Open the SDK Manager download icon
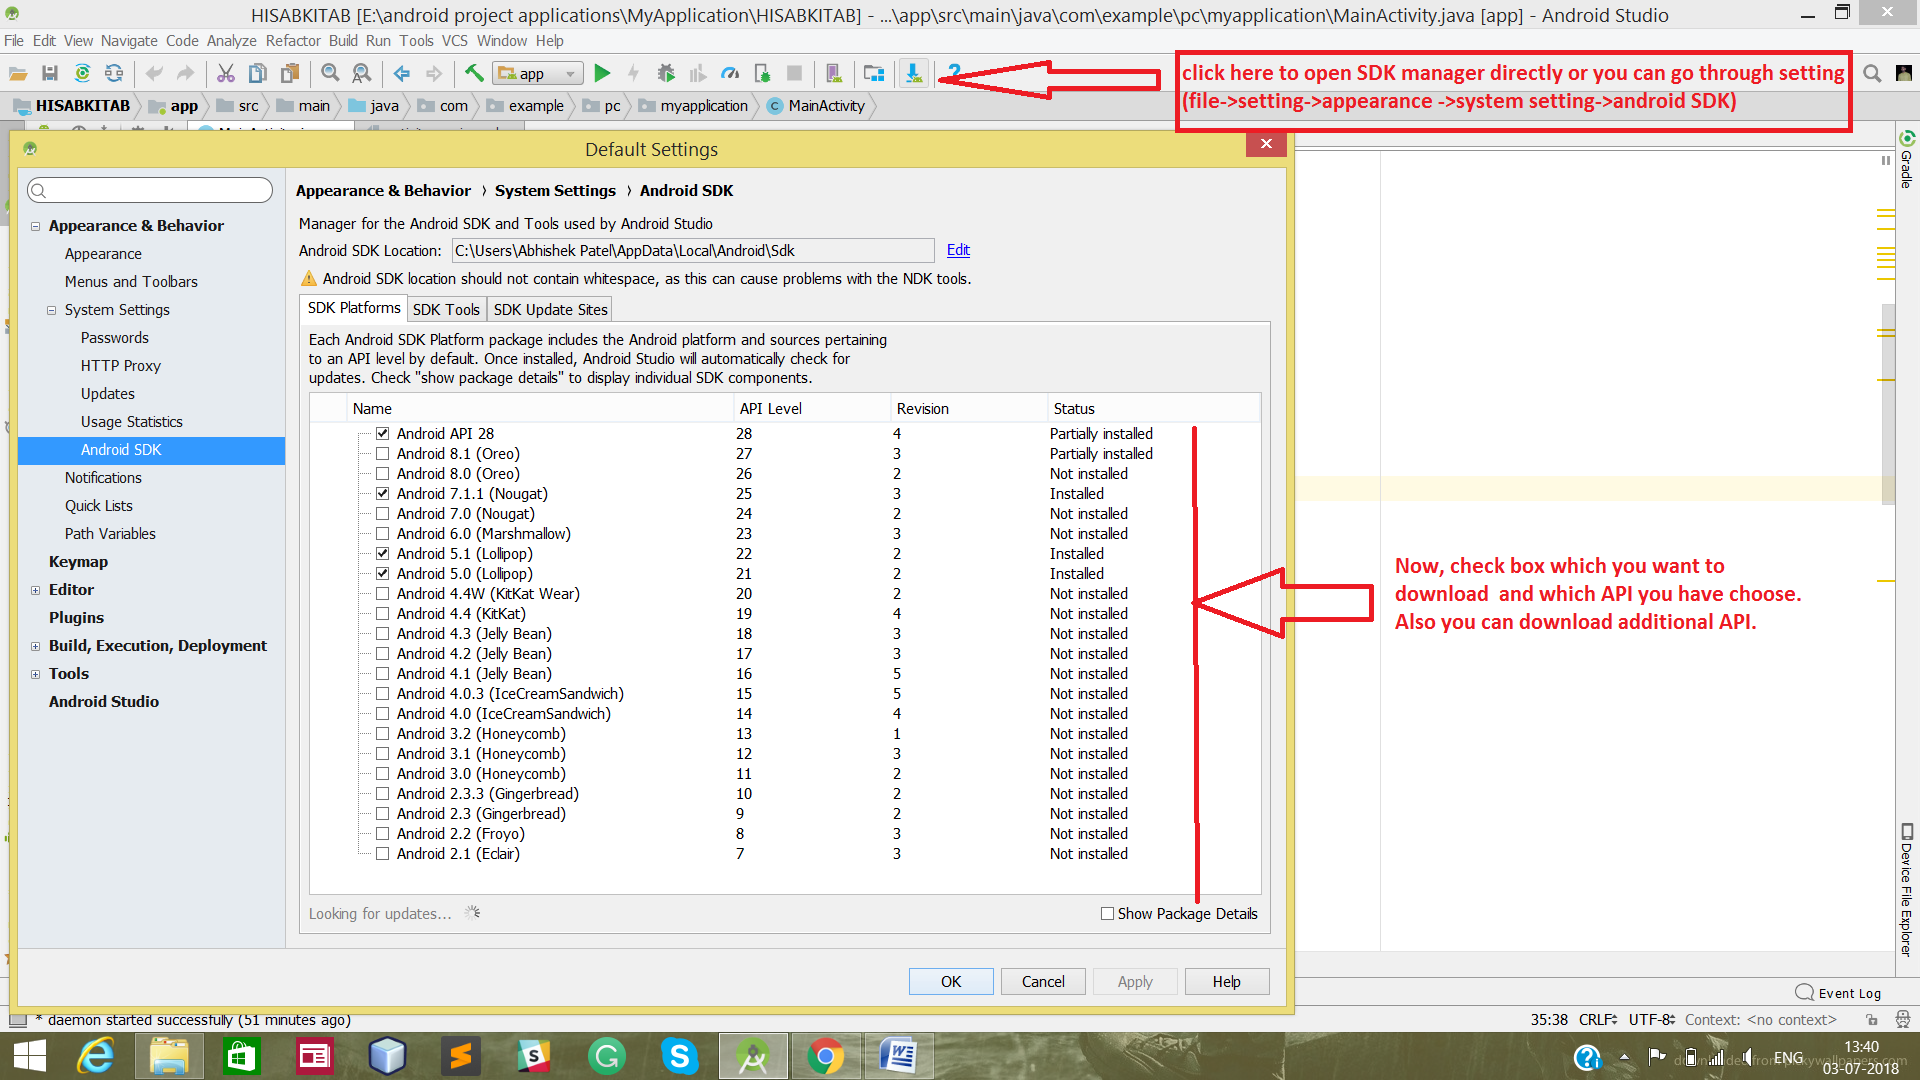Viewport: 1920px width, 1080px height. point(913,73)
